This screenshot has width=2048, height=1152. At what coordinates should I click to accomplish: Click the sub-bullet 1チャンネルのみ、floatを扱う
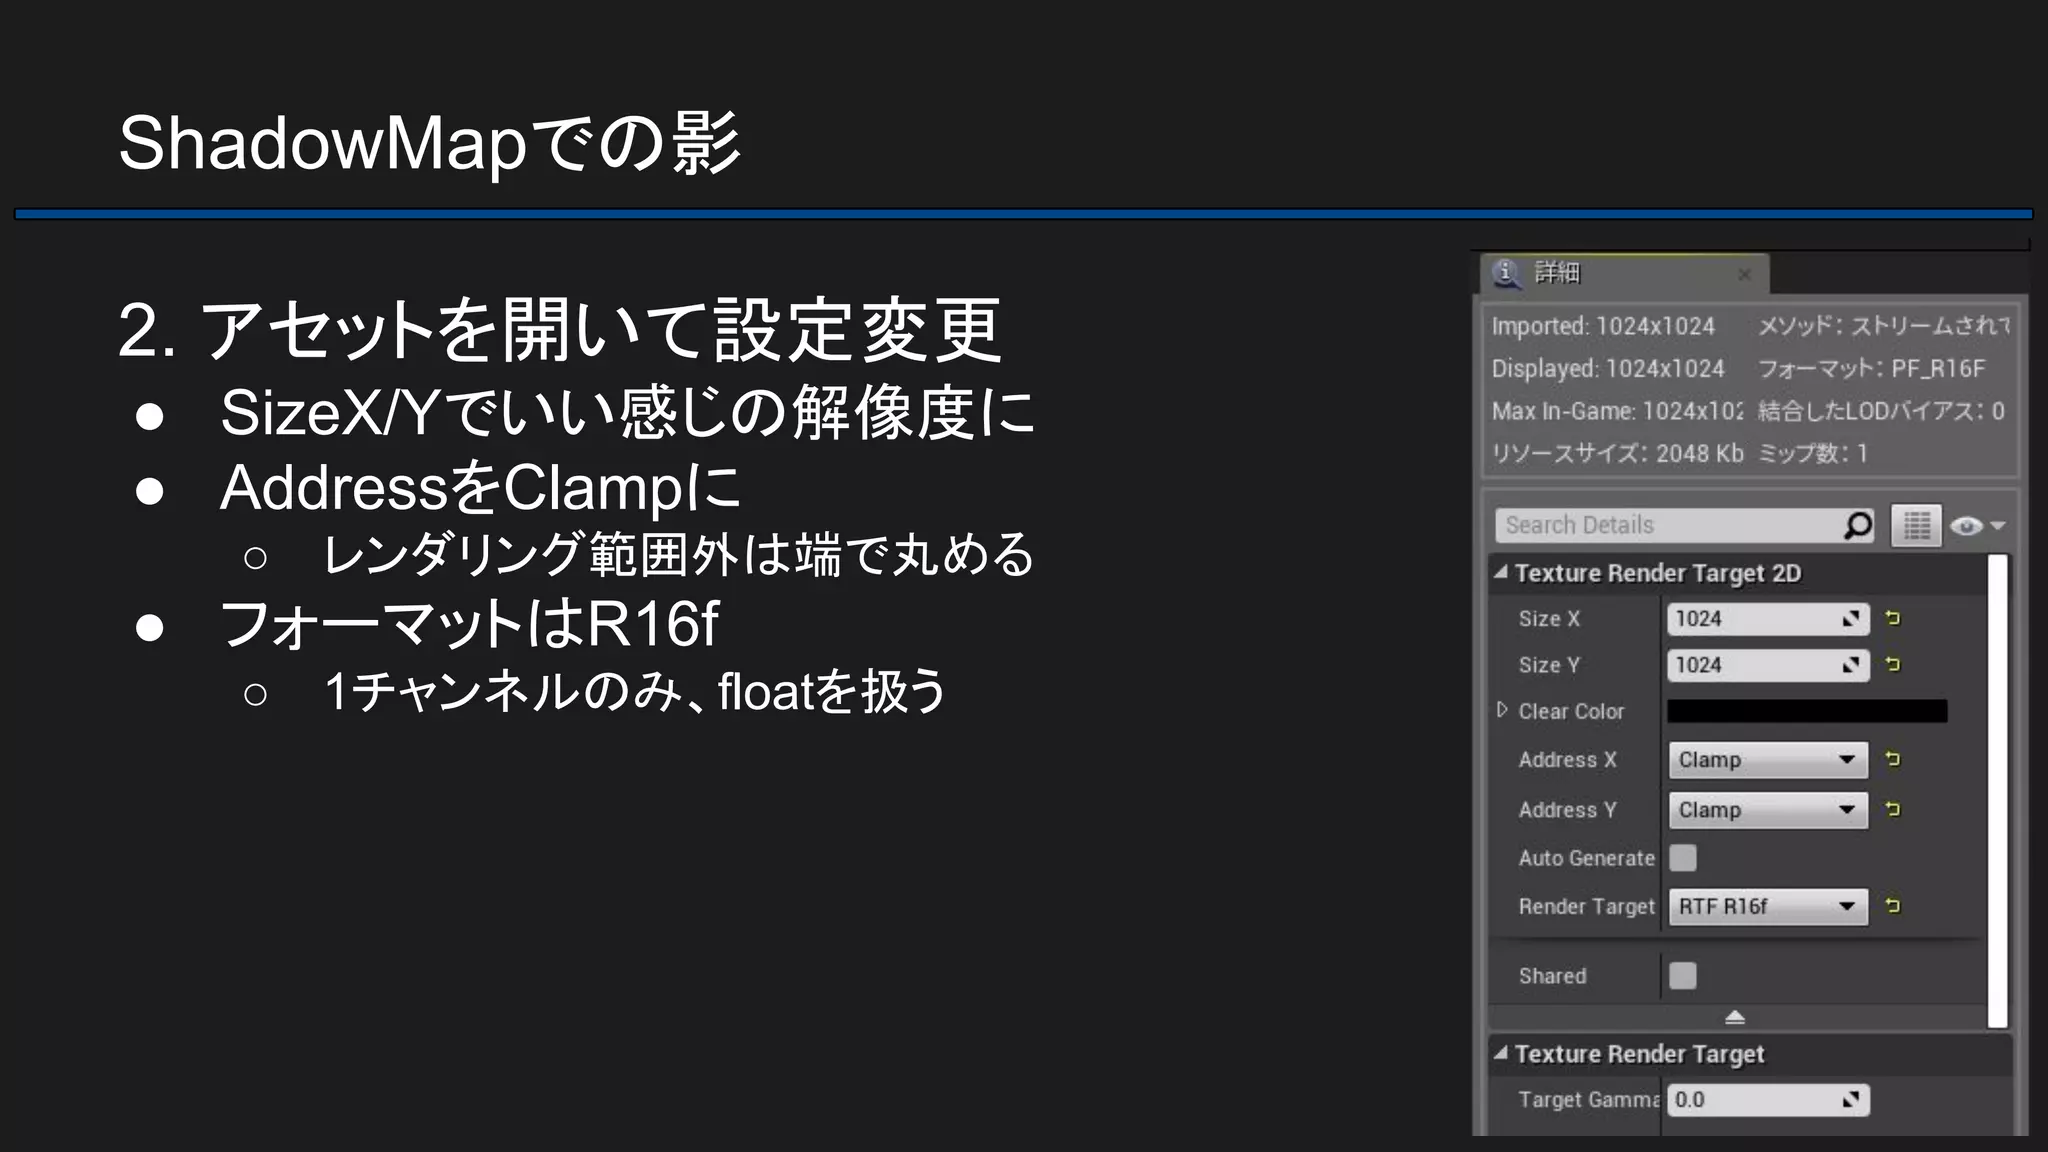(x=635, y=691)
